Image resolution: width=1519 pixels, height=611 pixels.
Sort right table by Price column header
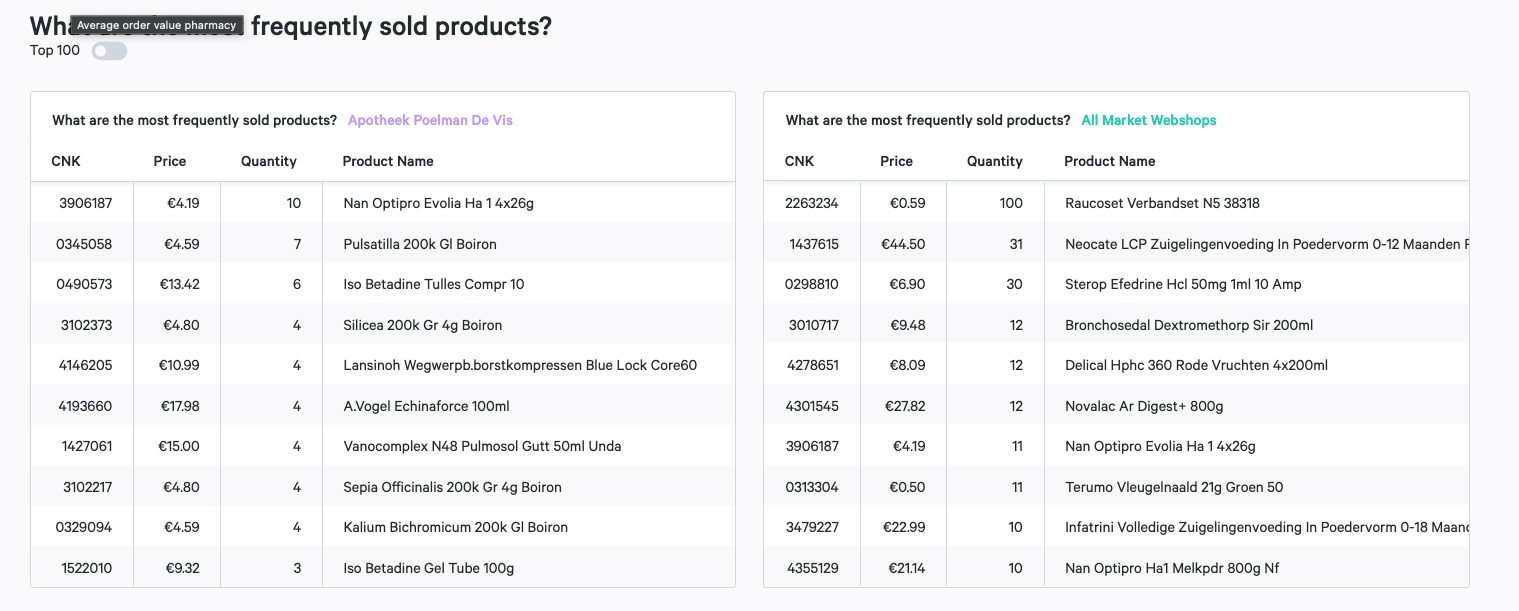click(x=897, y=161)
